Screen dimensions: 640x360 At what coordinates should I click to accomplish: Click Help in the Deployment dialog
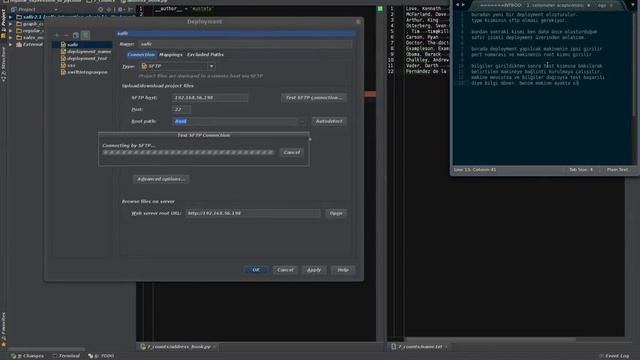(343, 270)
